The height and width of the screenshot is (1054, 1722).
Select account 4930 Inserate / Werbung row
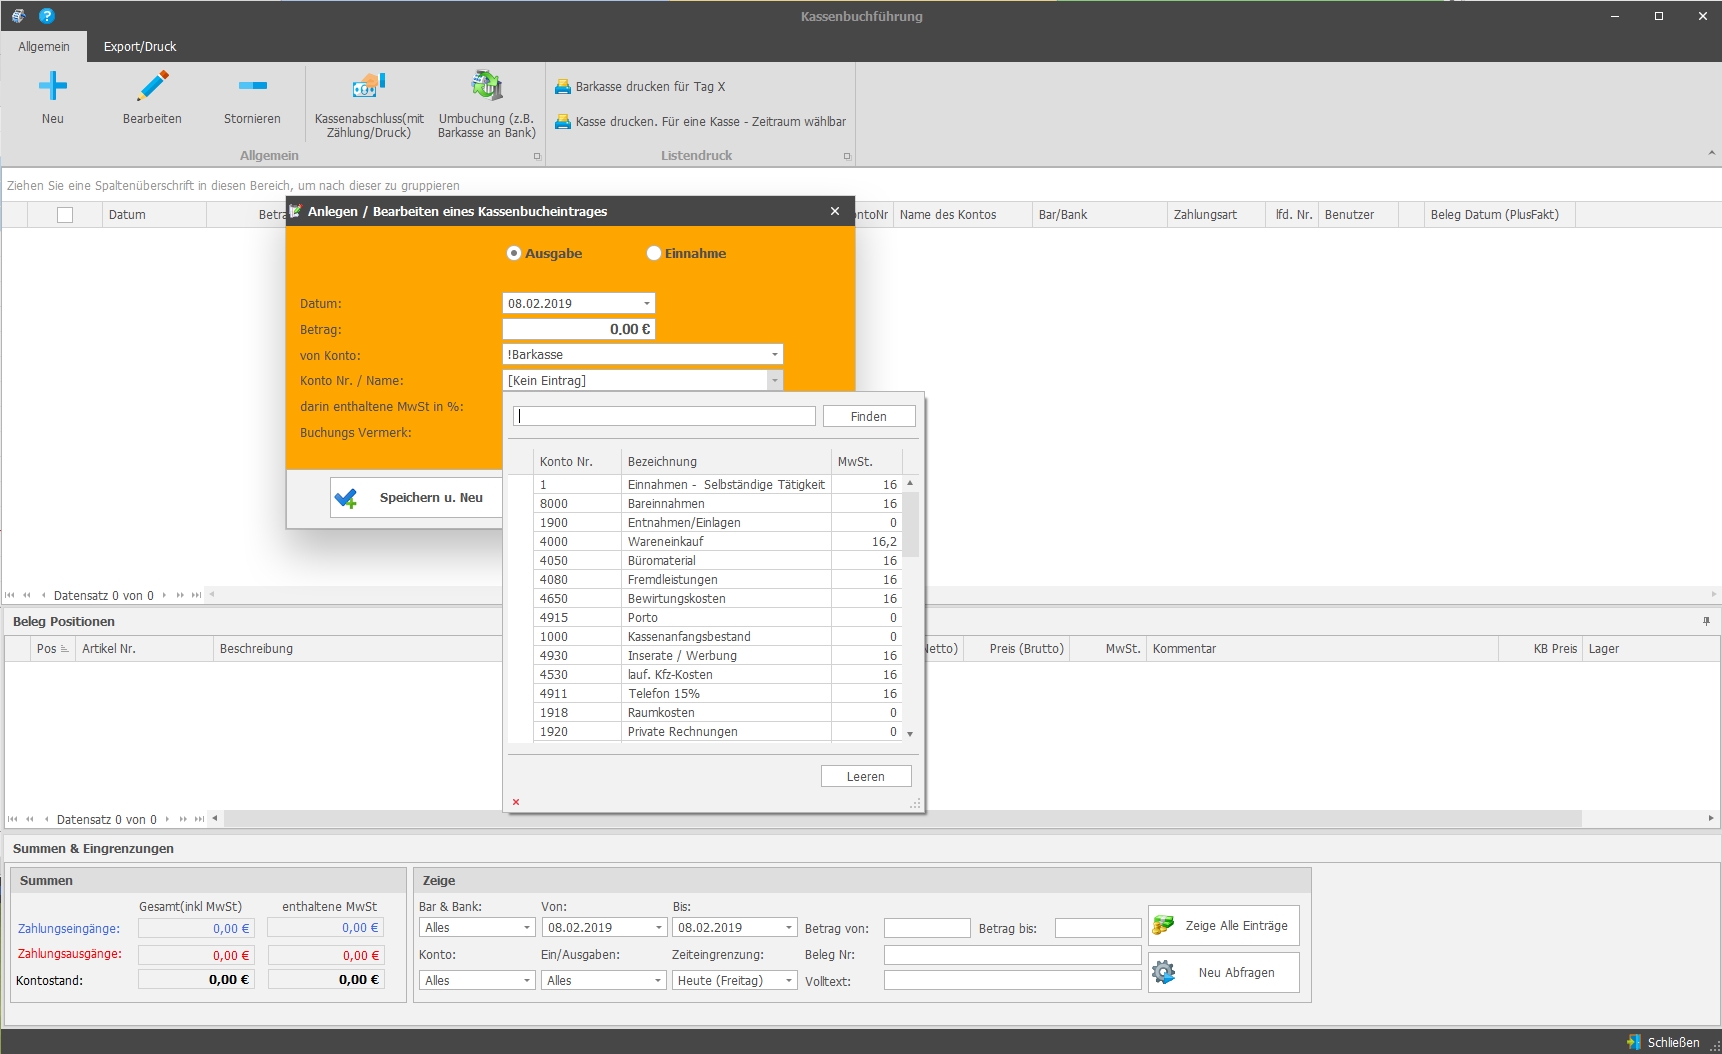718,656
